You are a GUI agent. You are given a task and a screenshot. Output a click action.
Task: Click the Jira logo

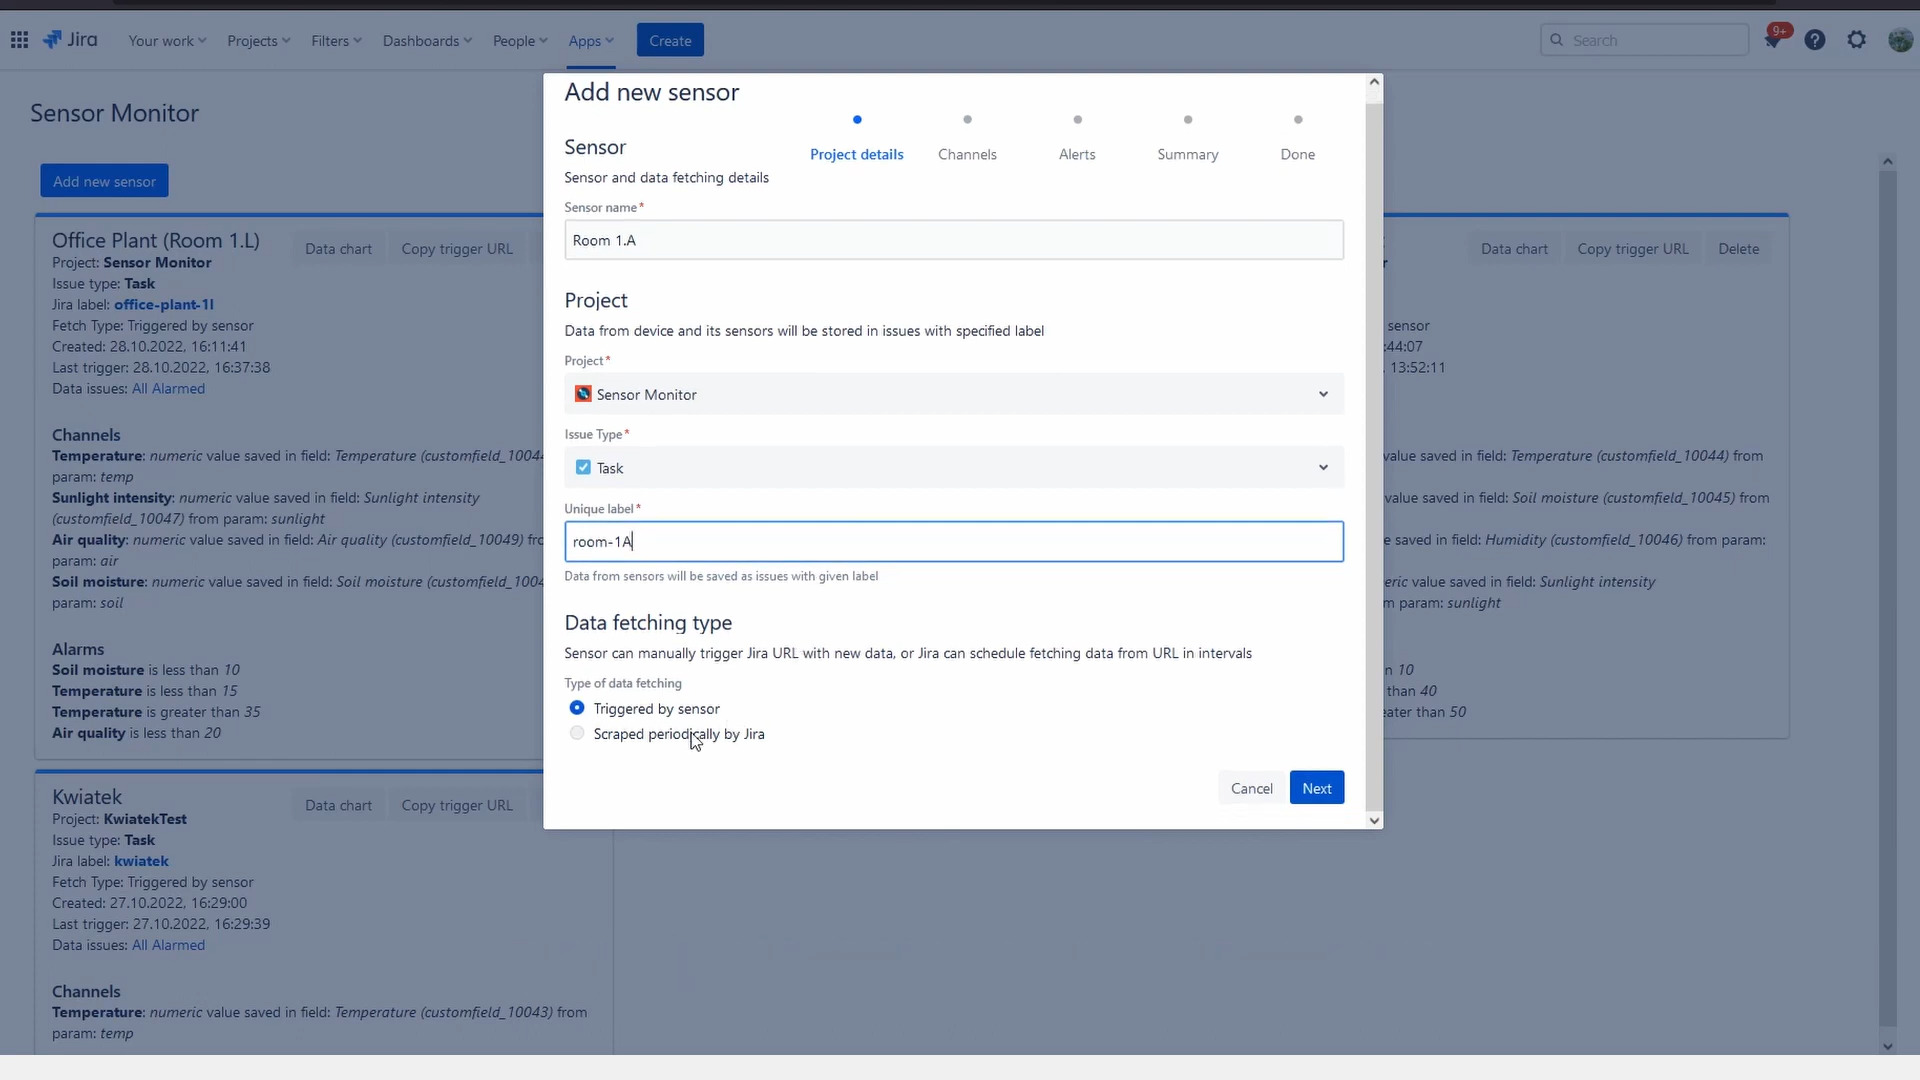pyautogui.click(x=70, y=40)
